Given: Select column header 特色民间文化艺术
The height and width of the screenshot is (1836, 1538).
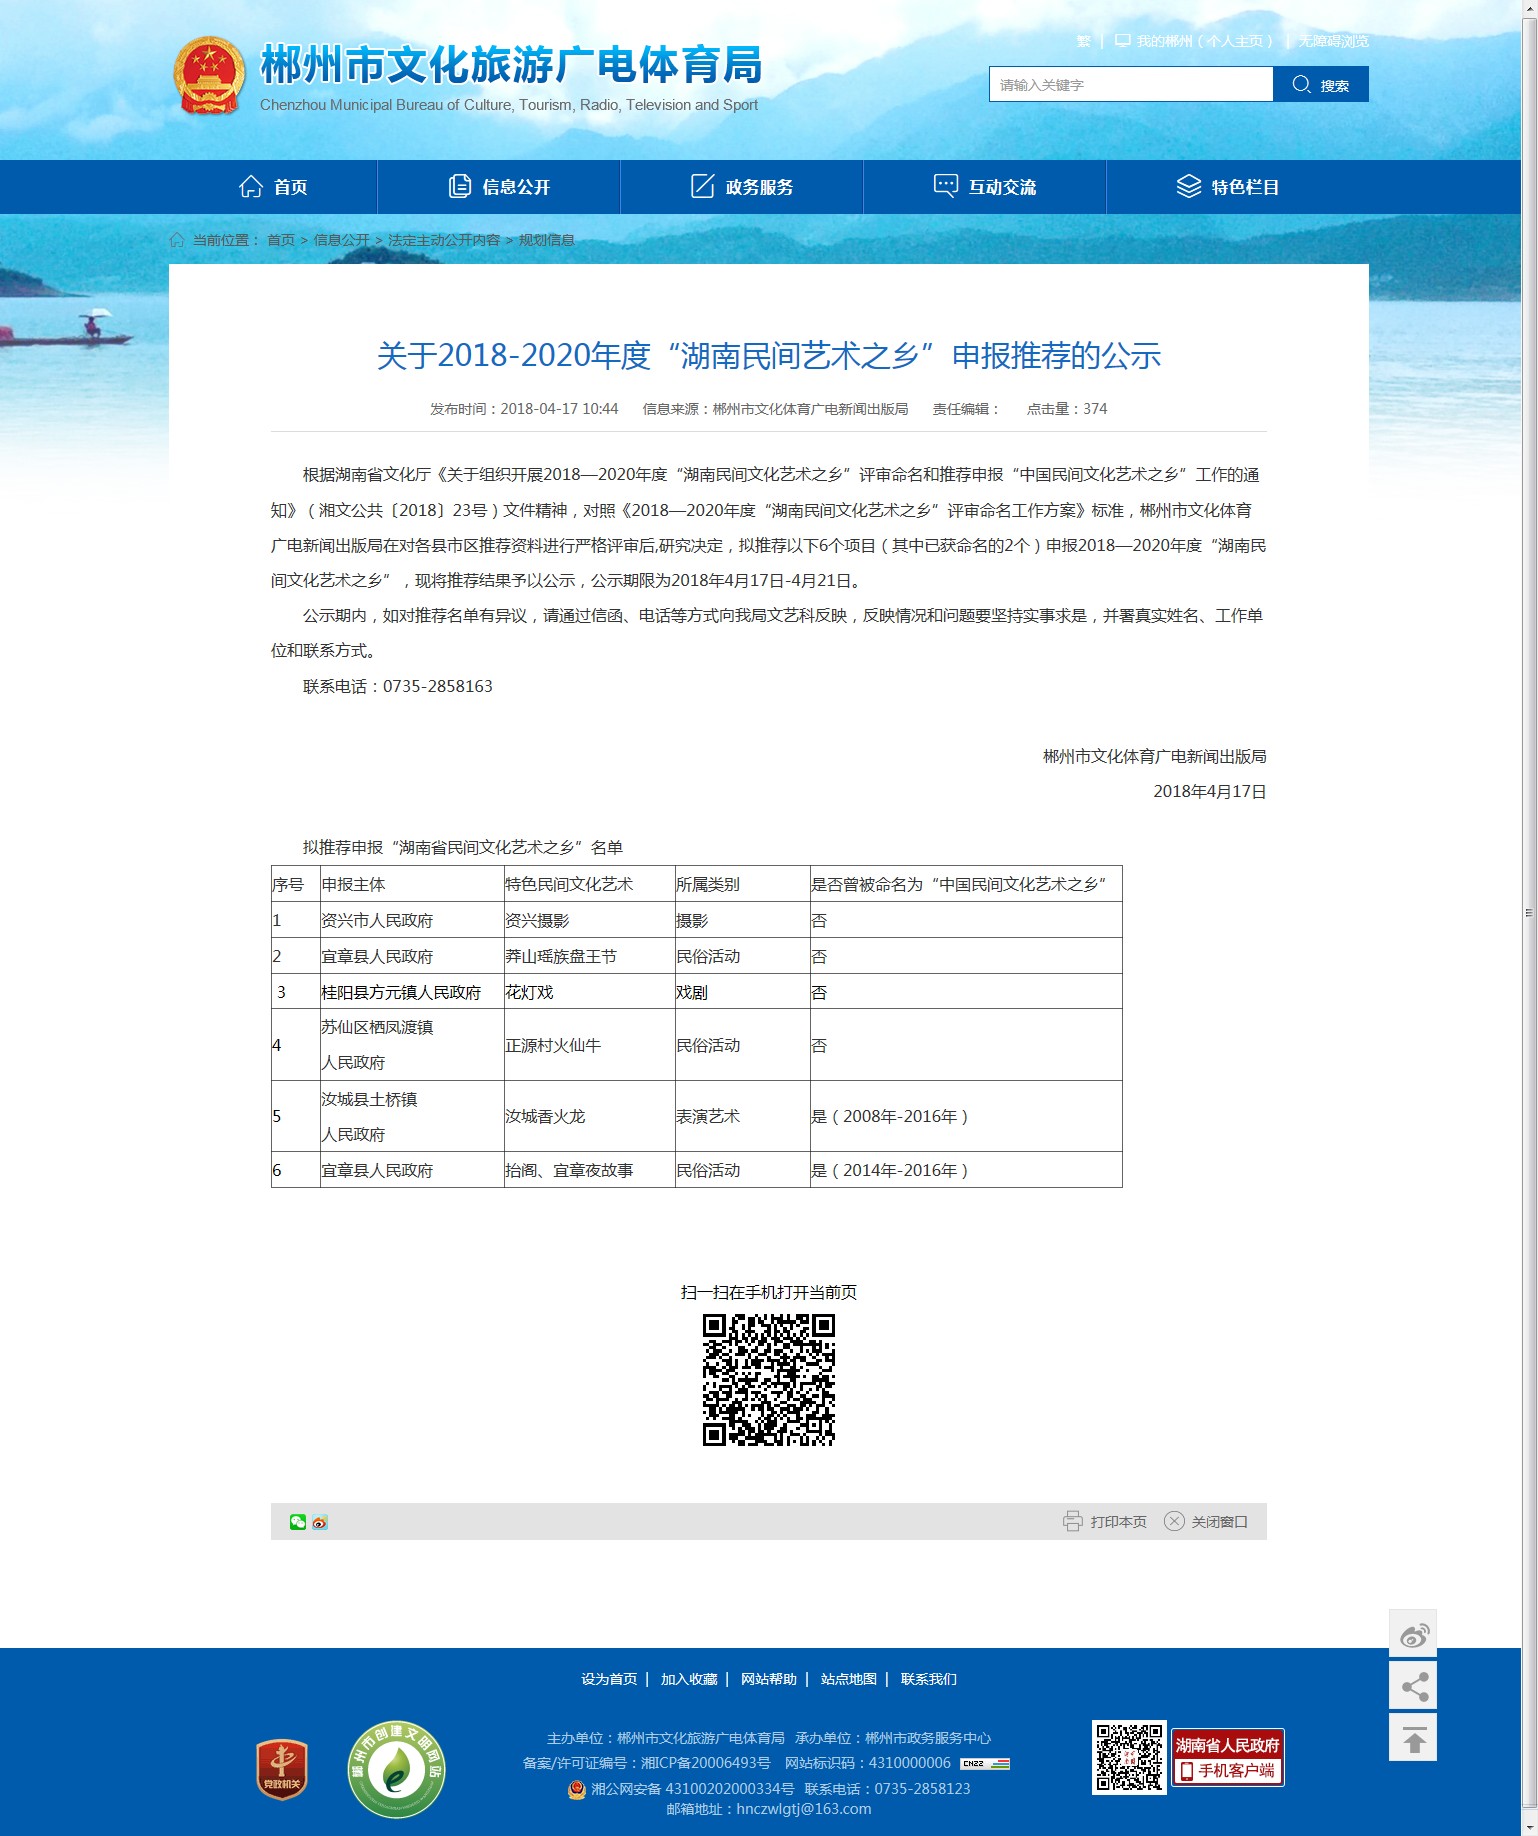Looking at the screenshot, I should (x=590, y=884).
